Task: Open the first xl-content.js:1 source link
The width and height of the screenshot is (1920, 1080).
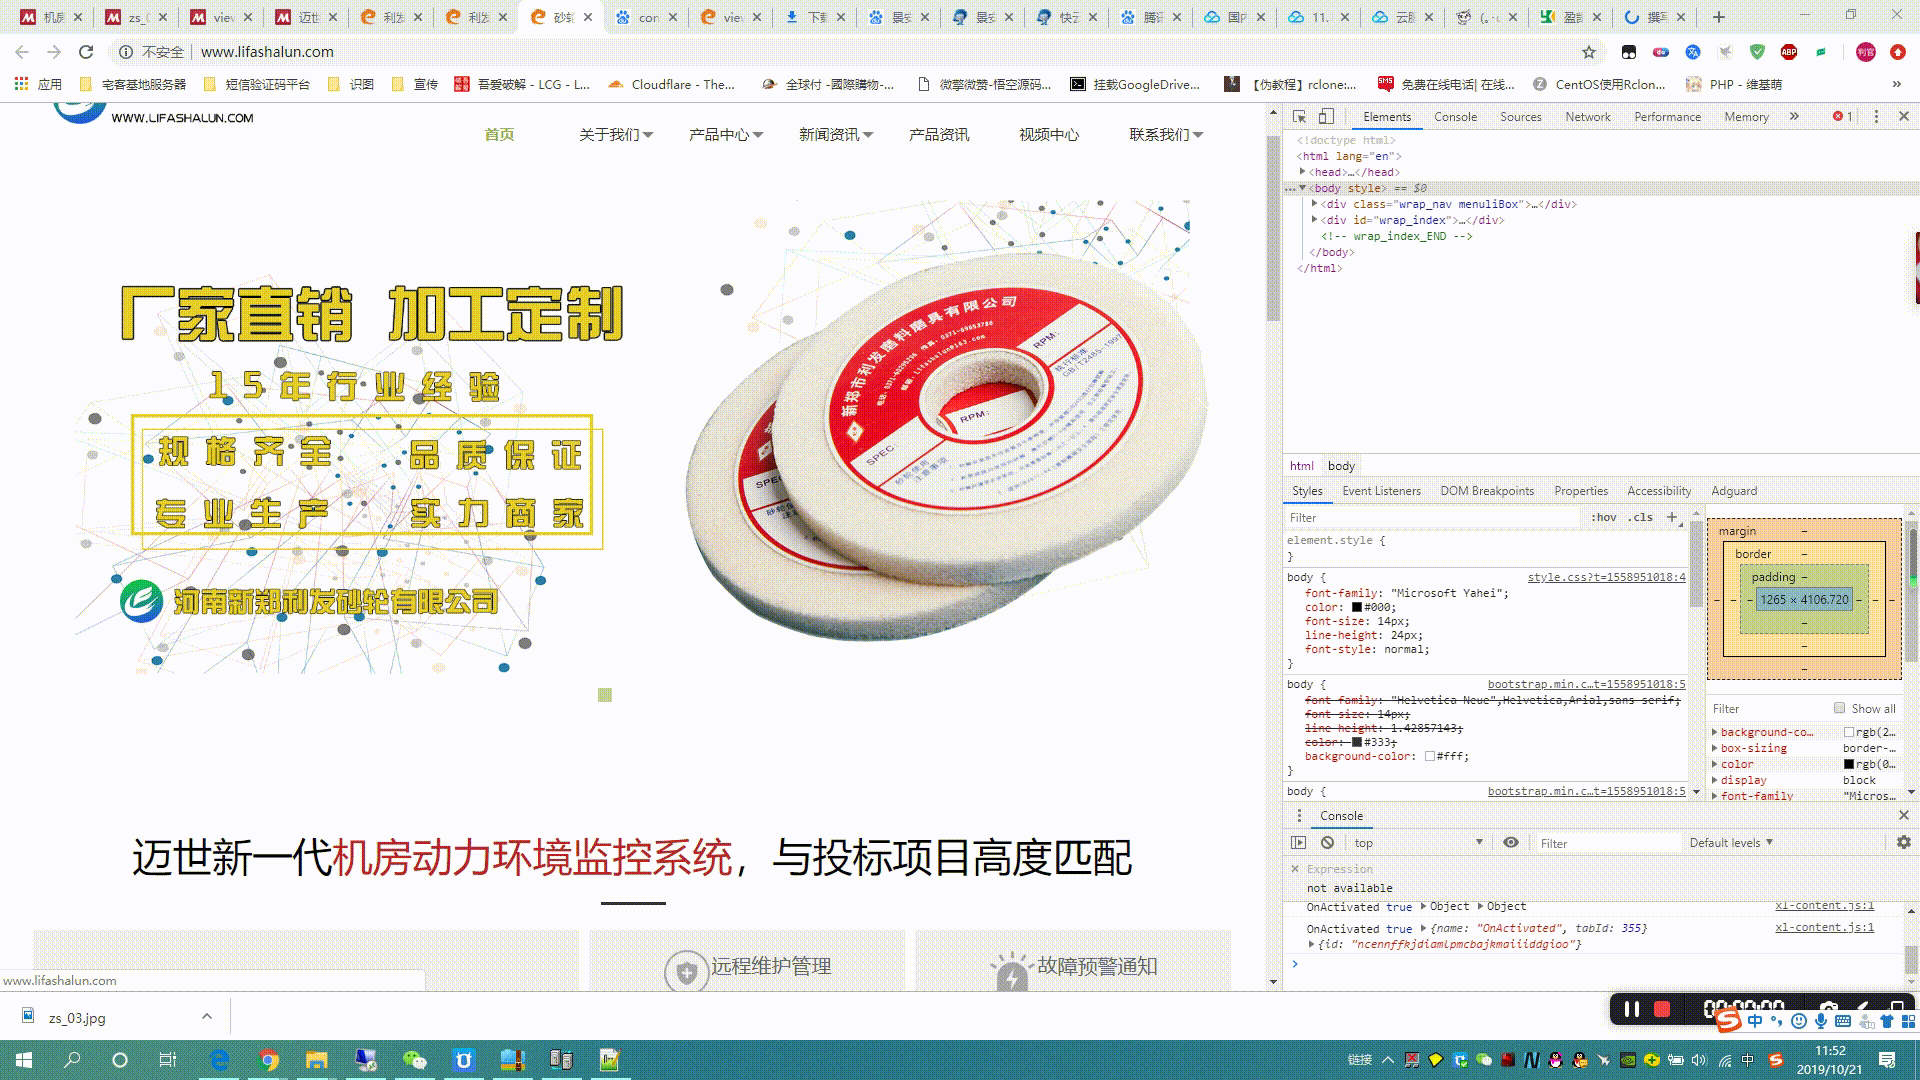Action: 1824,906
